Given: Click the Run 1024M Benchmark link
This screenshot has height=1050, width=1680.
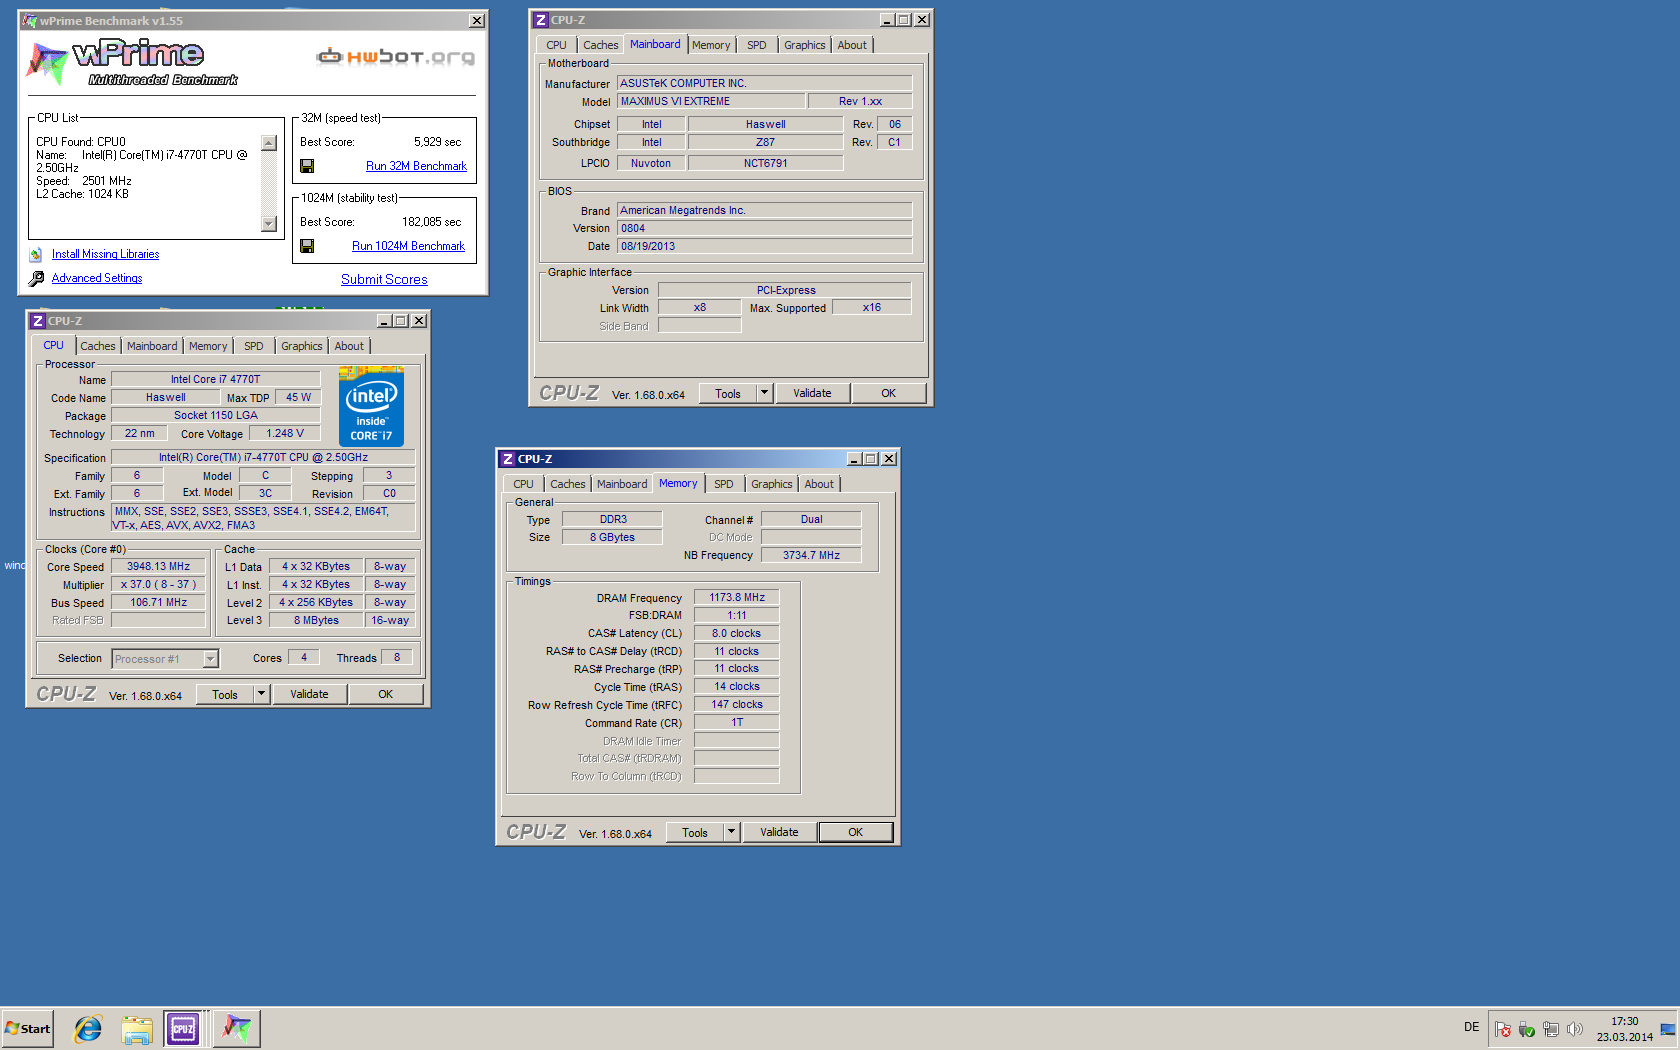Looking at the screenshot, I should click(408, 246).
